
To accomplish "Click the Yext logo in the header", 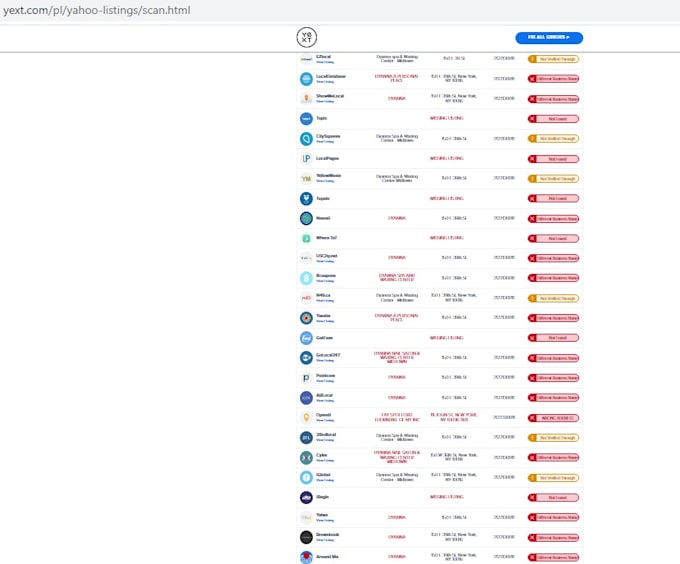I will [307, 37].
